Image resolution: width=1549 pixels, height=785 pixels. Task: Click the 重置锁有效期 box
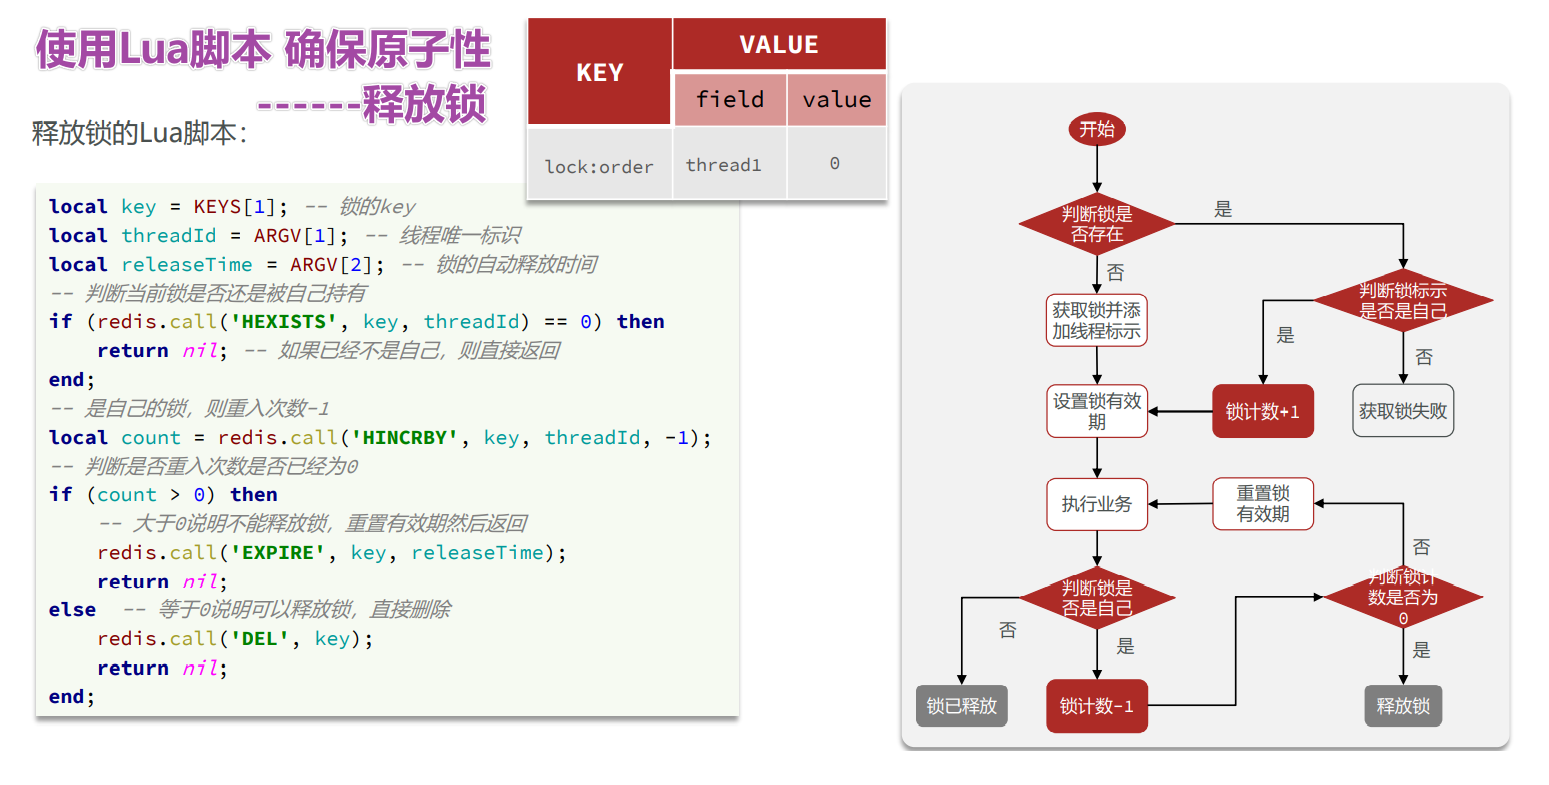tap(1263, 503)
